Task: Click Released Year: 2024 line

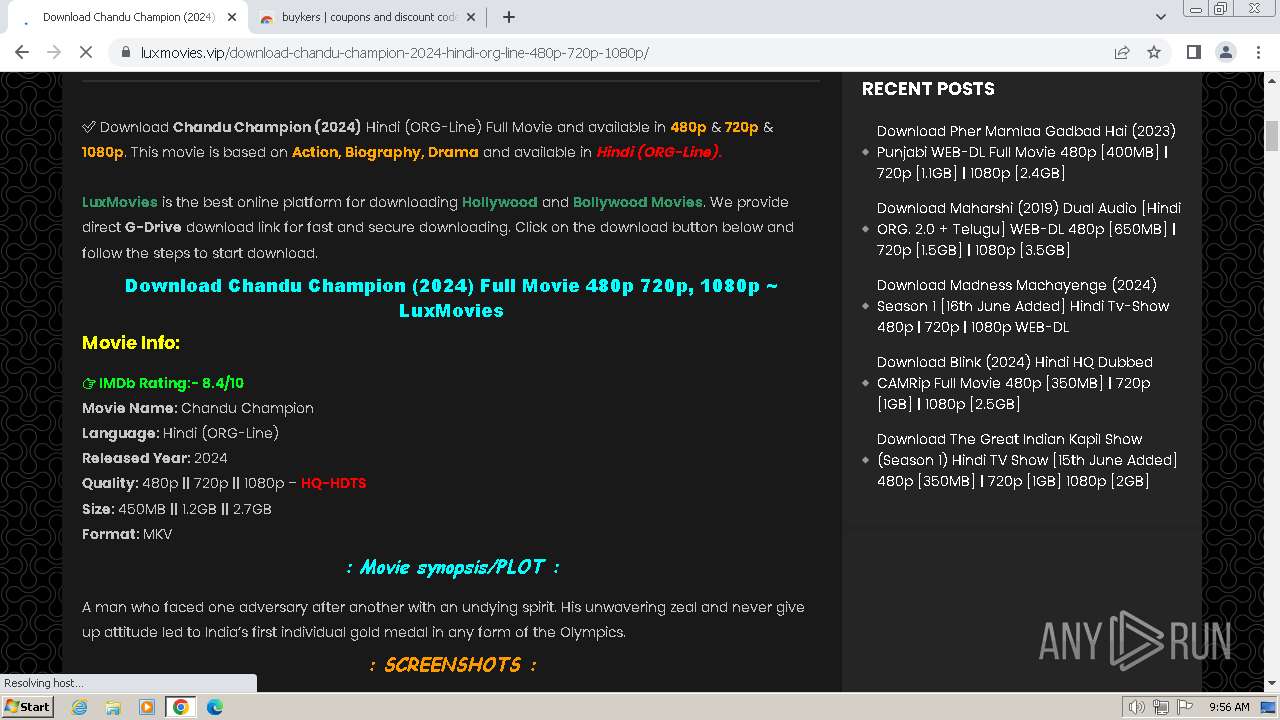Action: [x=155, y=458]
